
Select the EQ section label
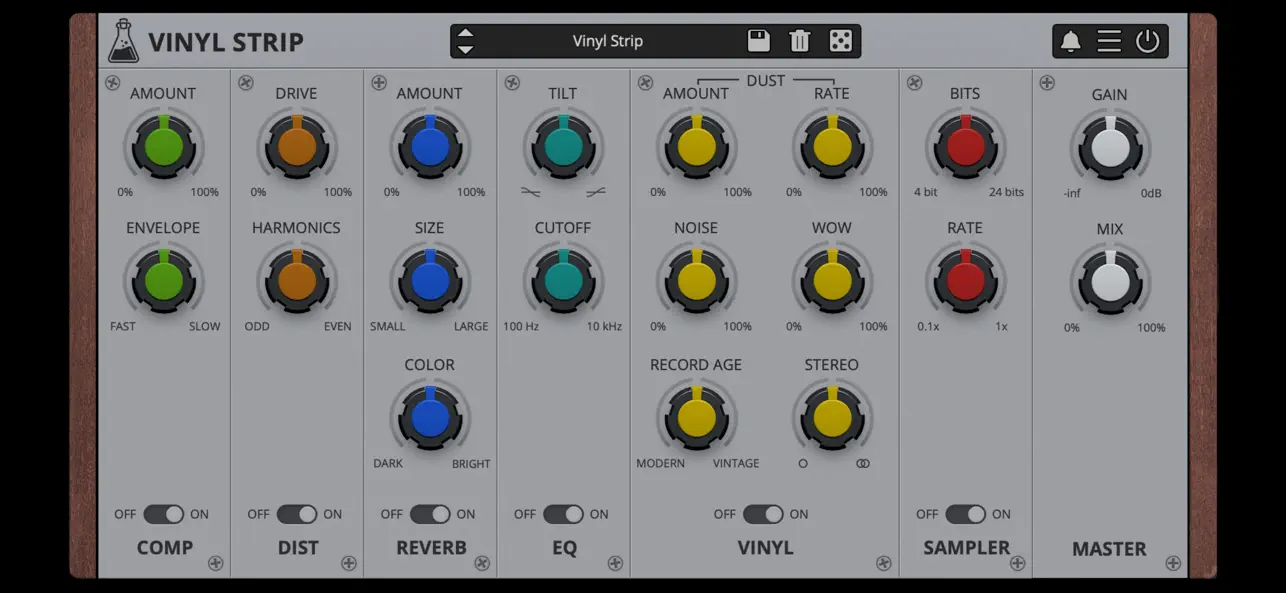562,547
